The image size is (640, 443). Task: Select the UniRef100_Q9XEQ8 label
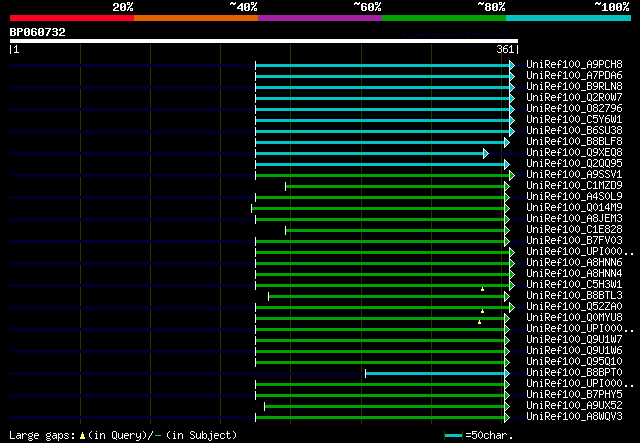point(574,152)
